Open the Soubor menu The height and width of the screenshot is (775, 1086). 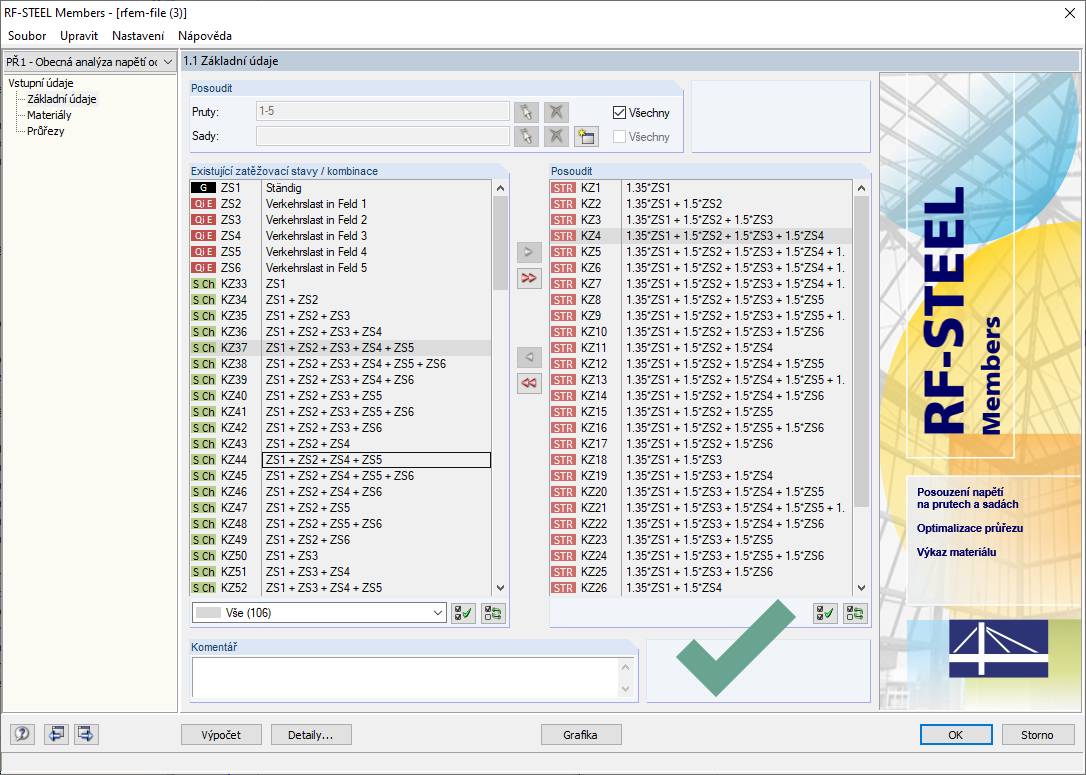point(27,35)
